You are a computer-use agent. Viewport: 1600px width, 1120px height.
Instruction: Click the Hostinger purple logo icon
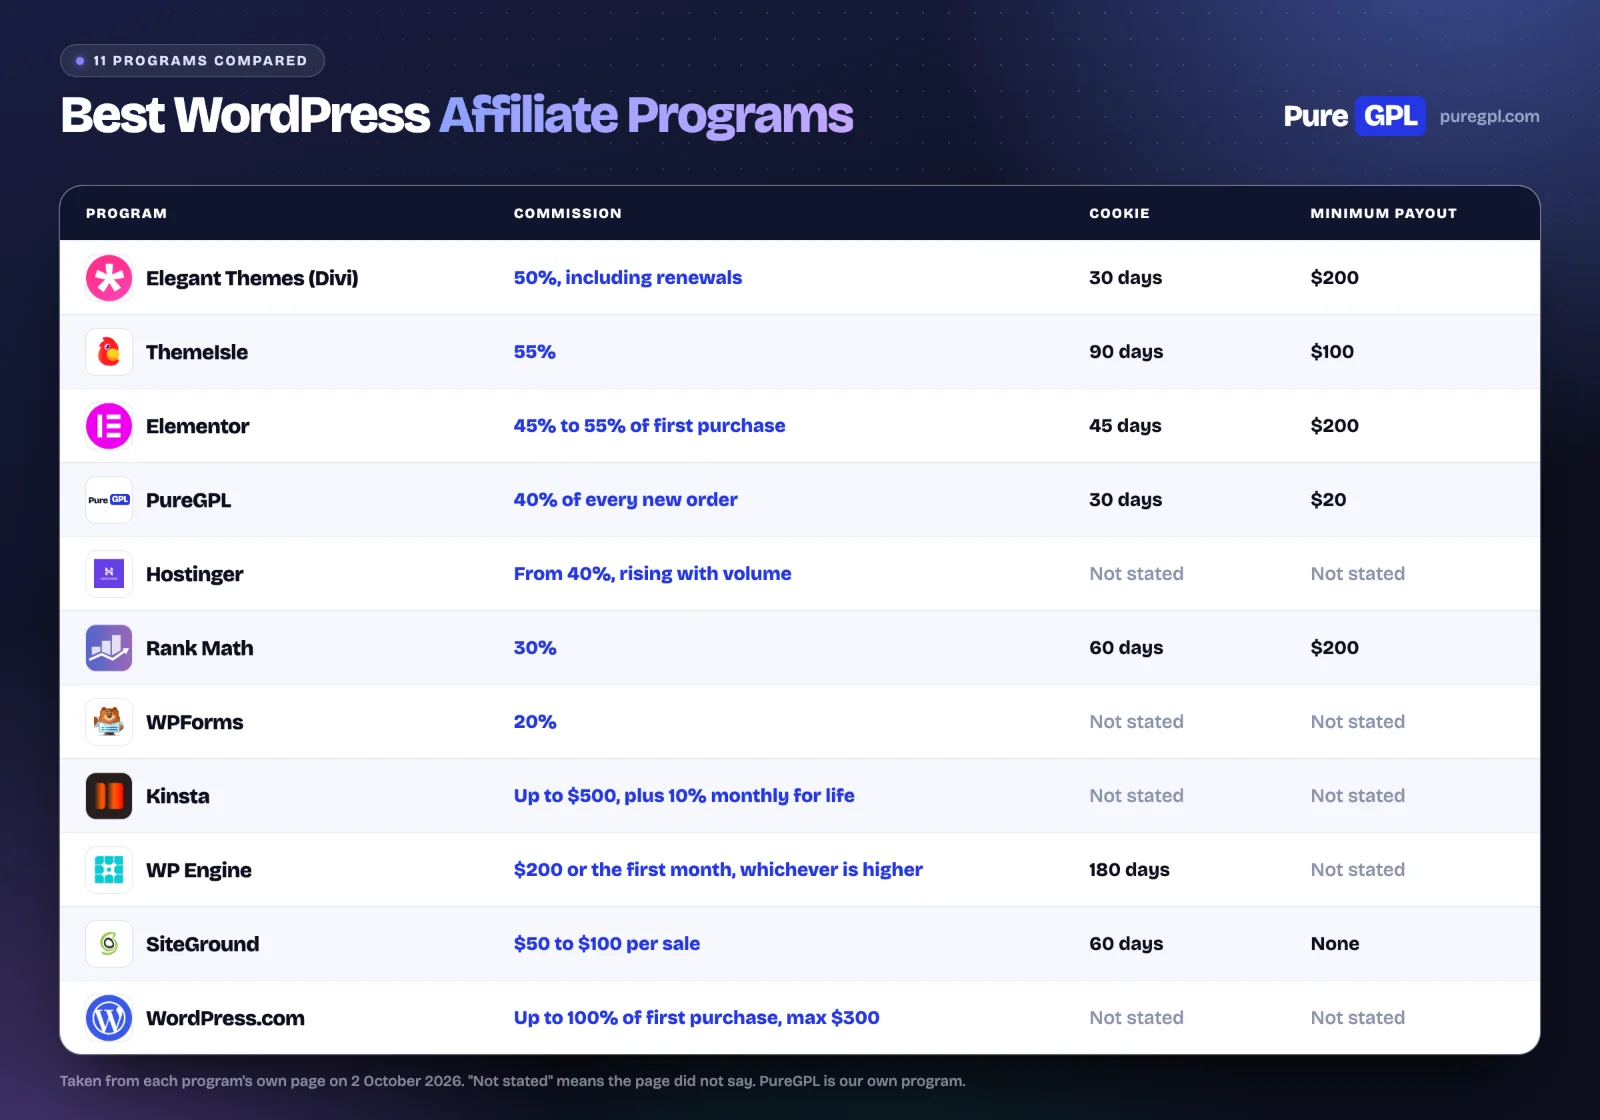(109, 574)
